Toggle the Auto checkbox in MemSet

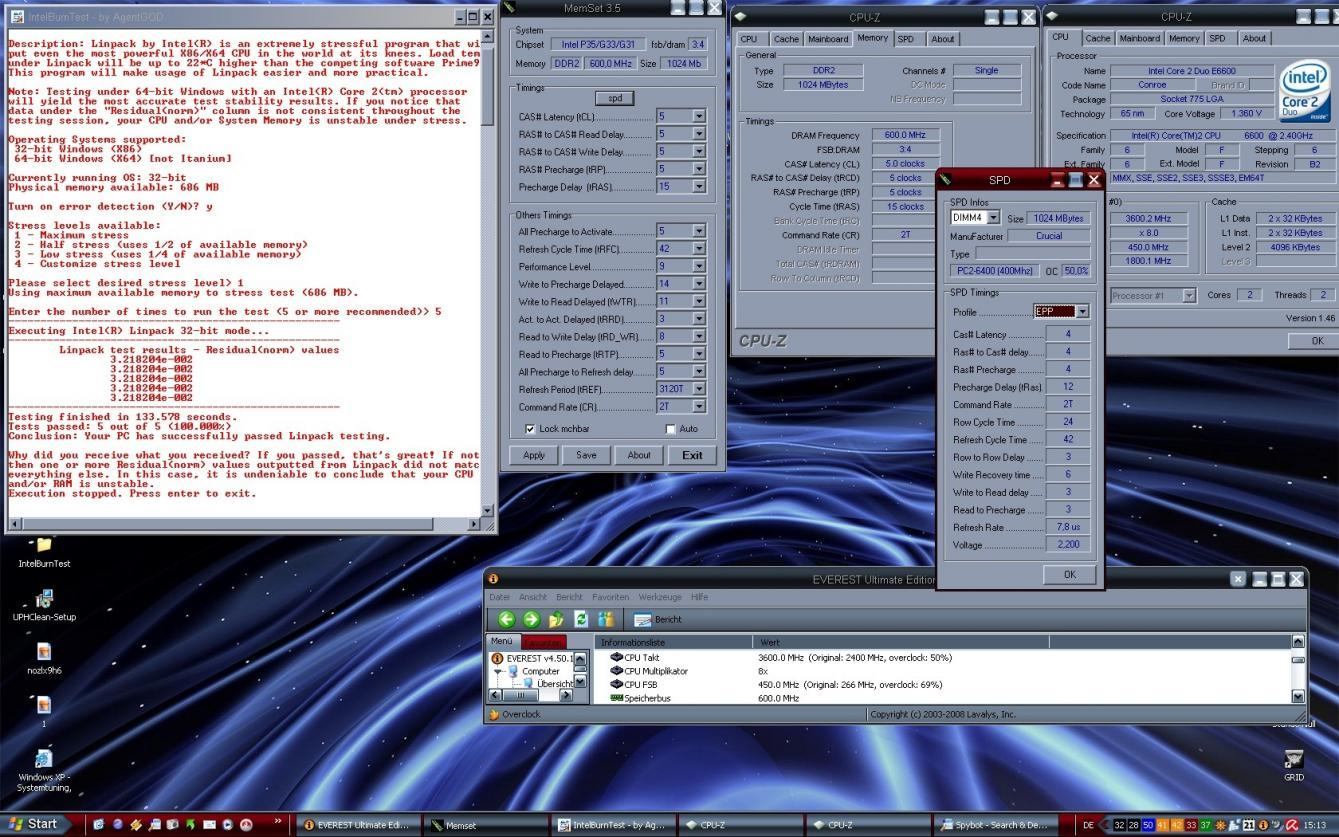pos(670,429)
